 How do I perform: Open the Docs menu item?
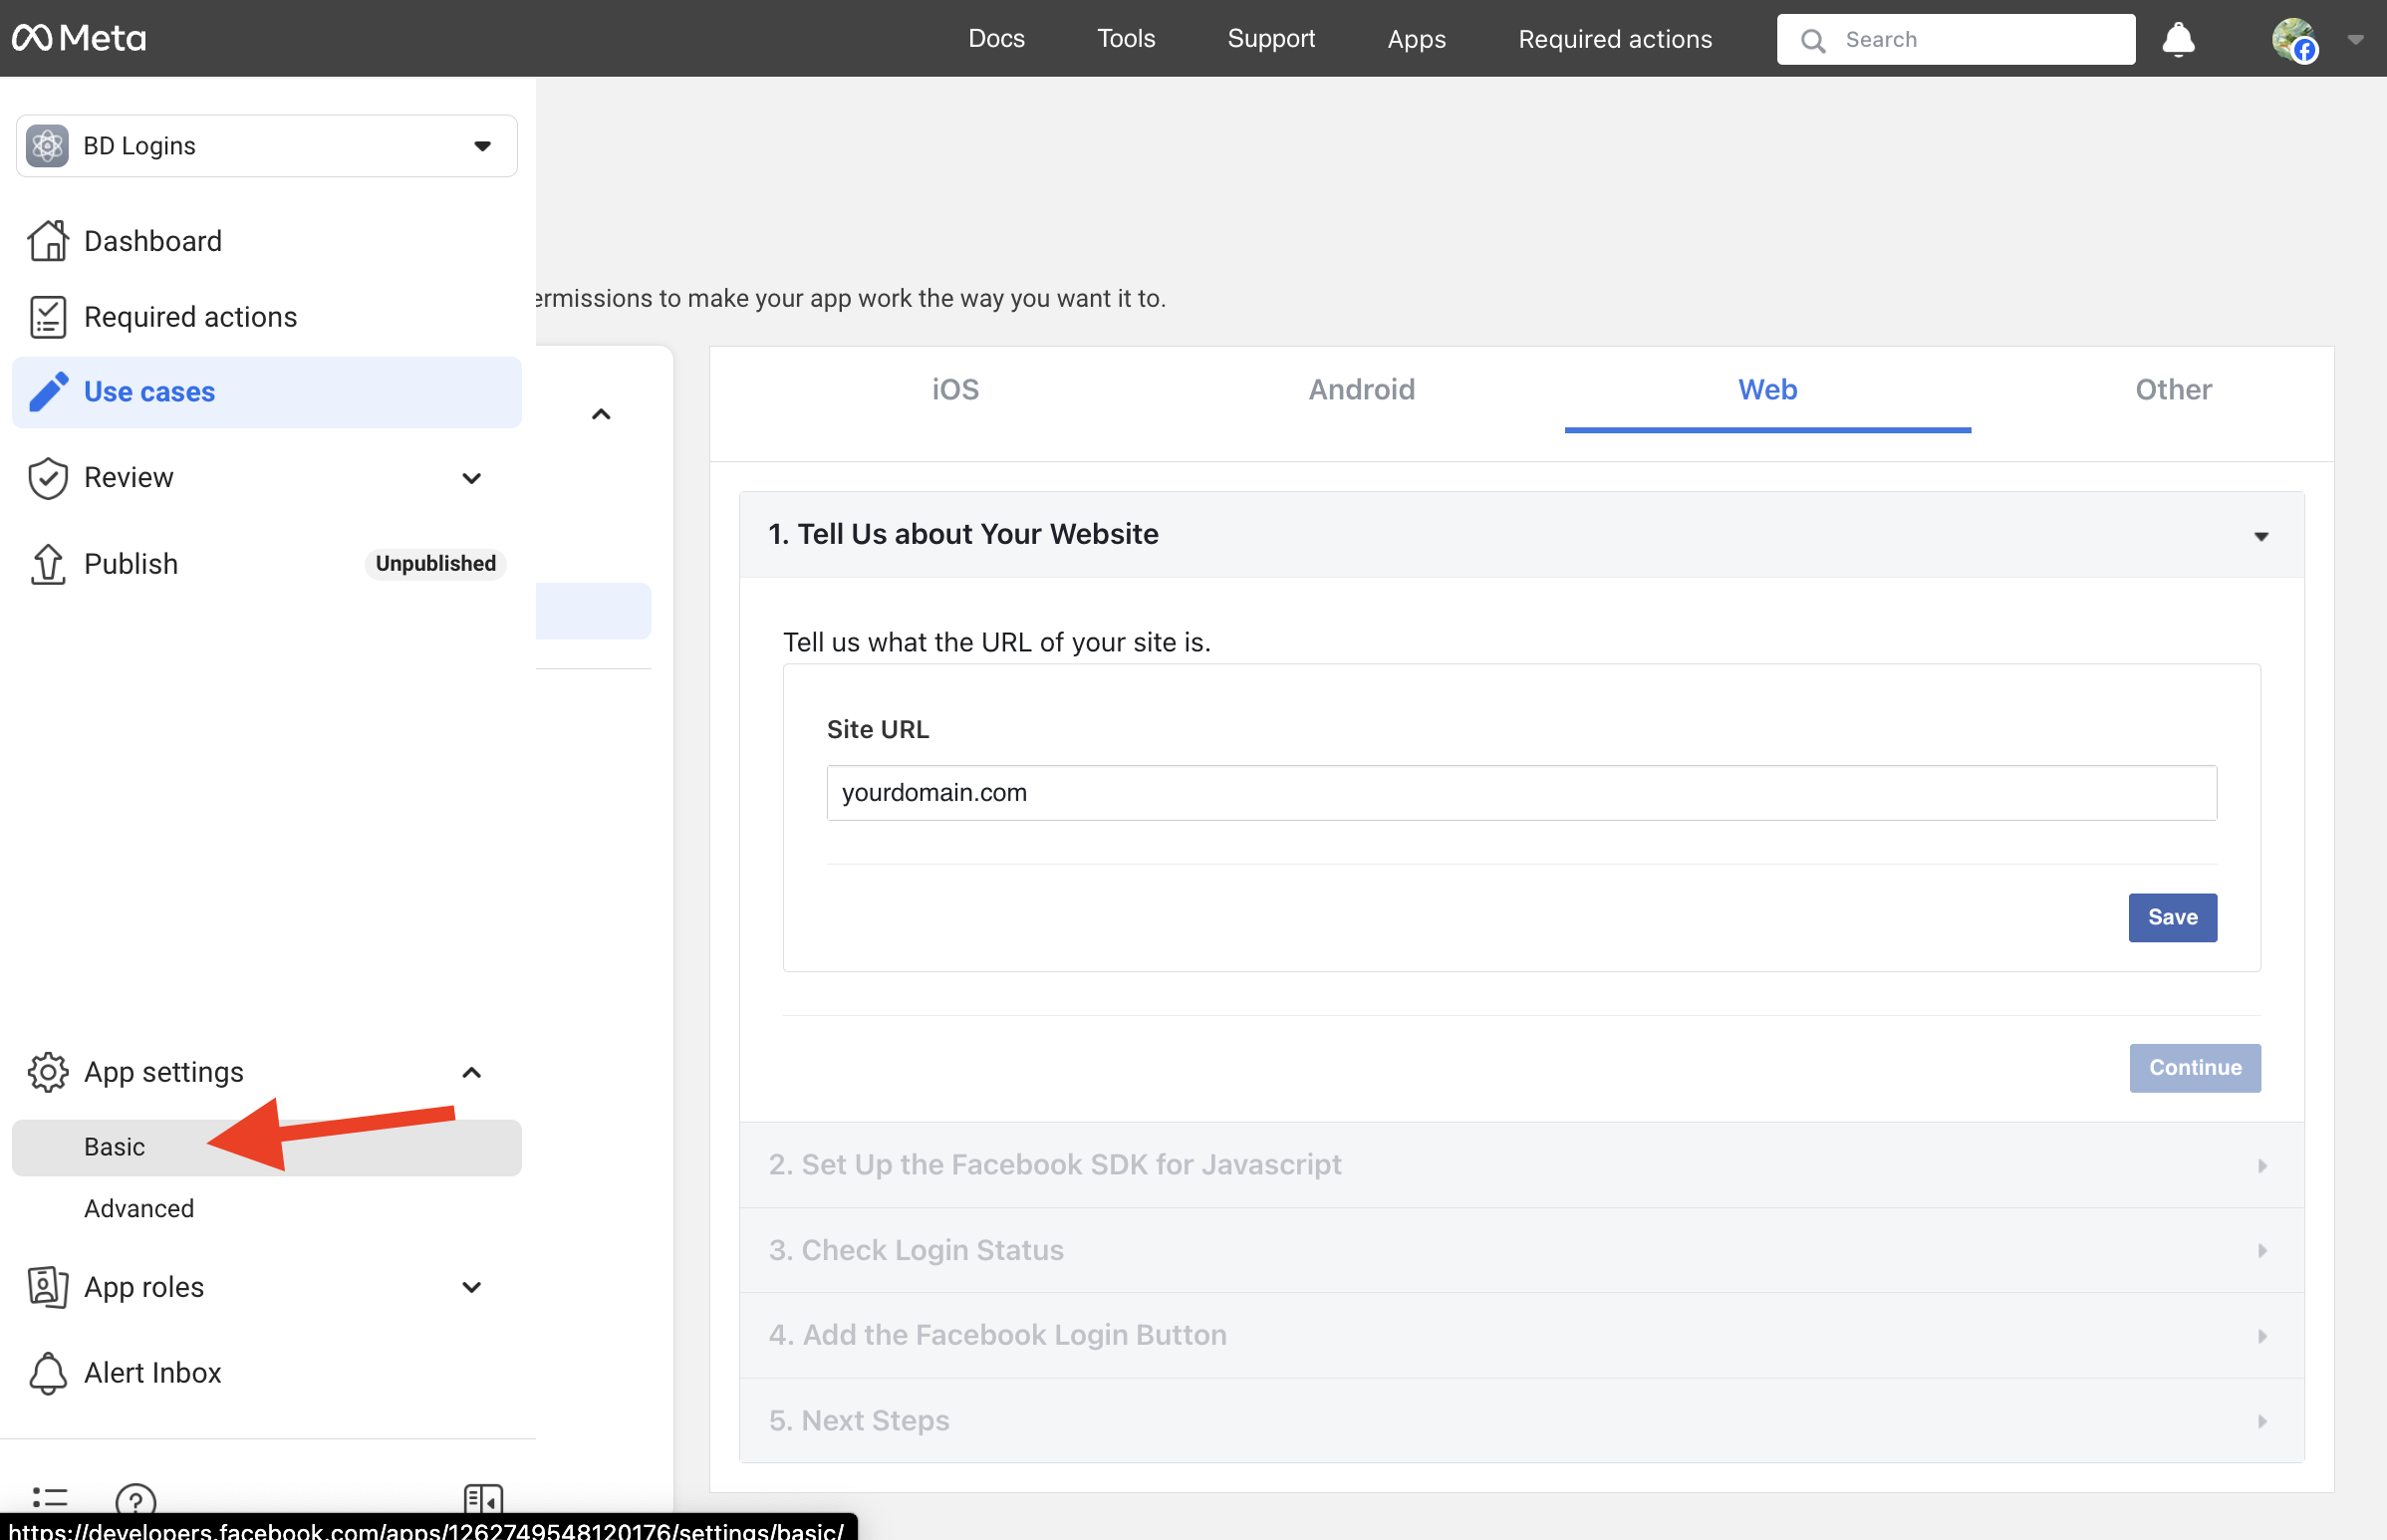tap(996, 39)
